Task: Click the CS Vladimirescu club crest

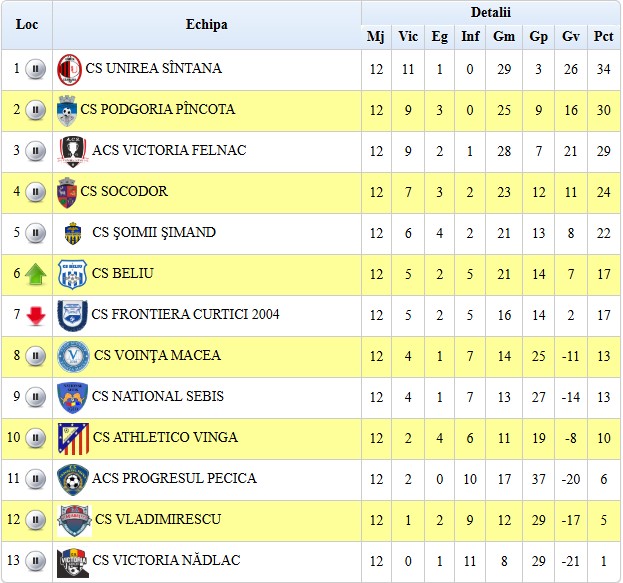Action: 72,520
